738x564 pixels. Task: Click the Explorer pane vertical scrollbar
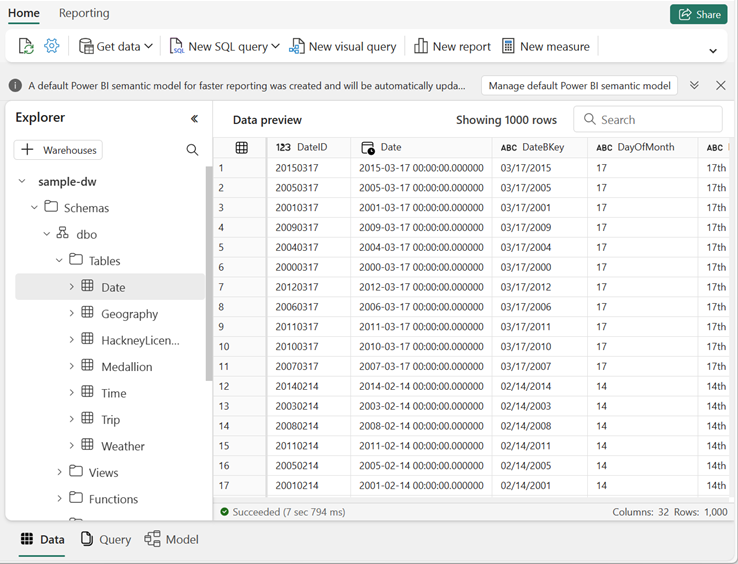tap(209, 273)
